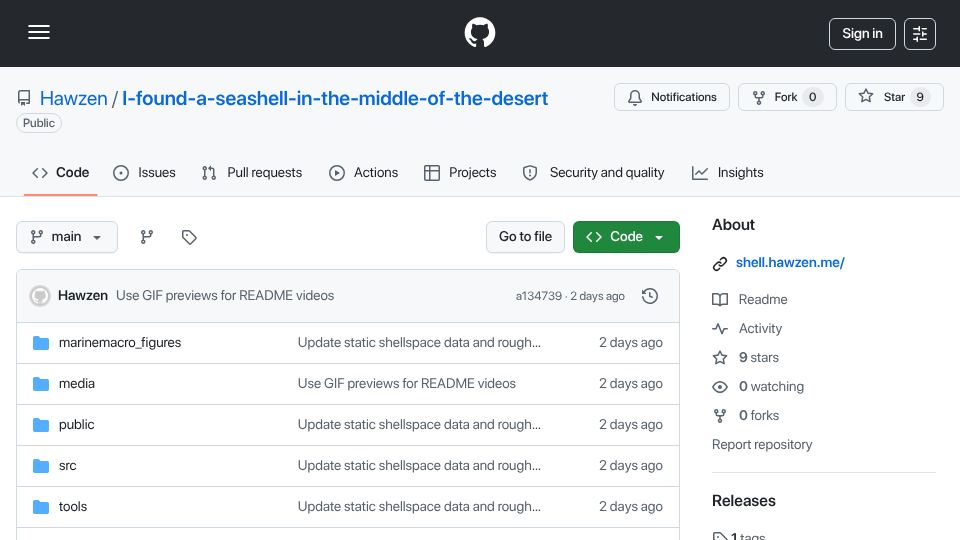
Task: Open the Activity link
Action: 760,329
